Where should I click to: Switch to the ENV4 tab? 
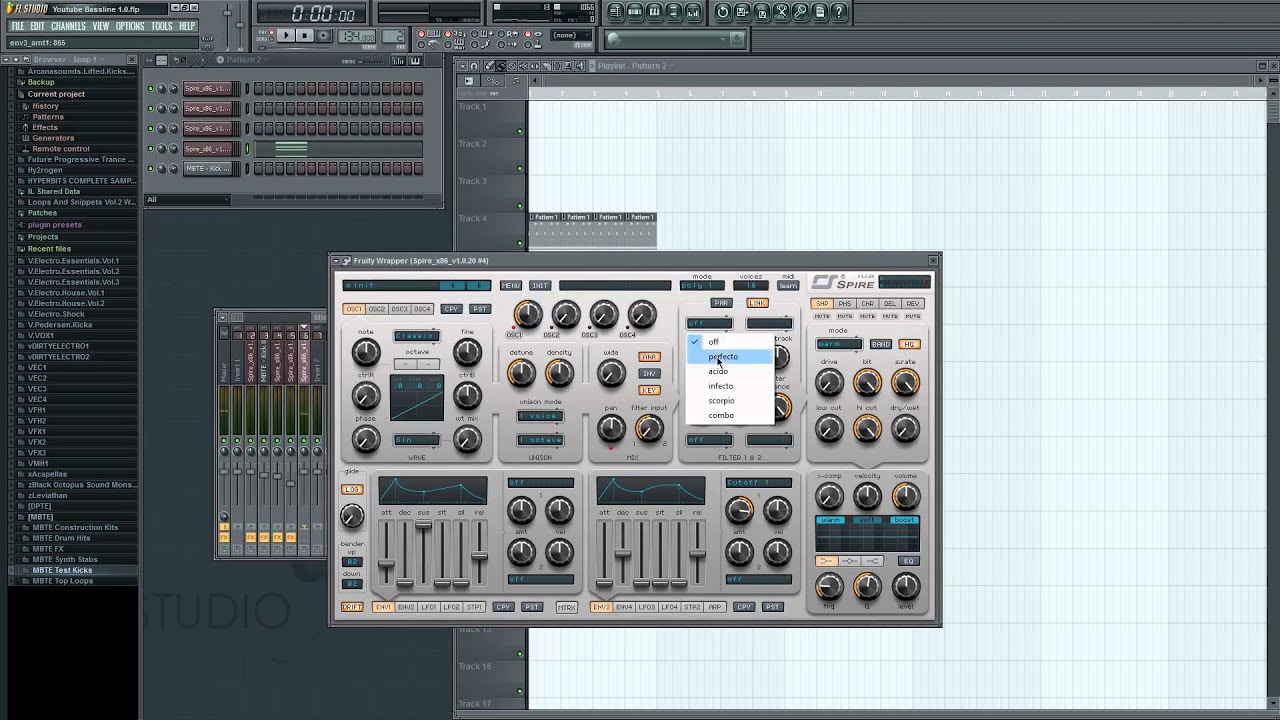(x=624, y=607)
